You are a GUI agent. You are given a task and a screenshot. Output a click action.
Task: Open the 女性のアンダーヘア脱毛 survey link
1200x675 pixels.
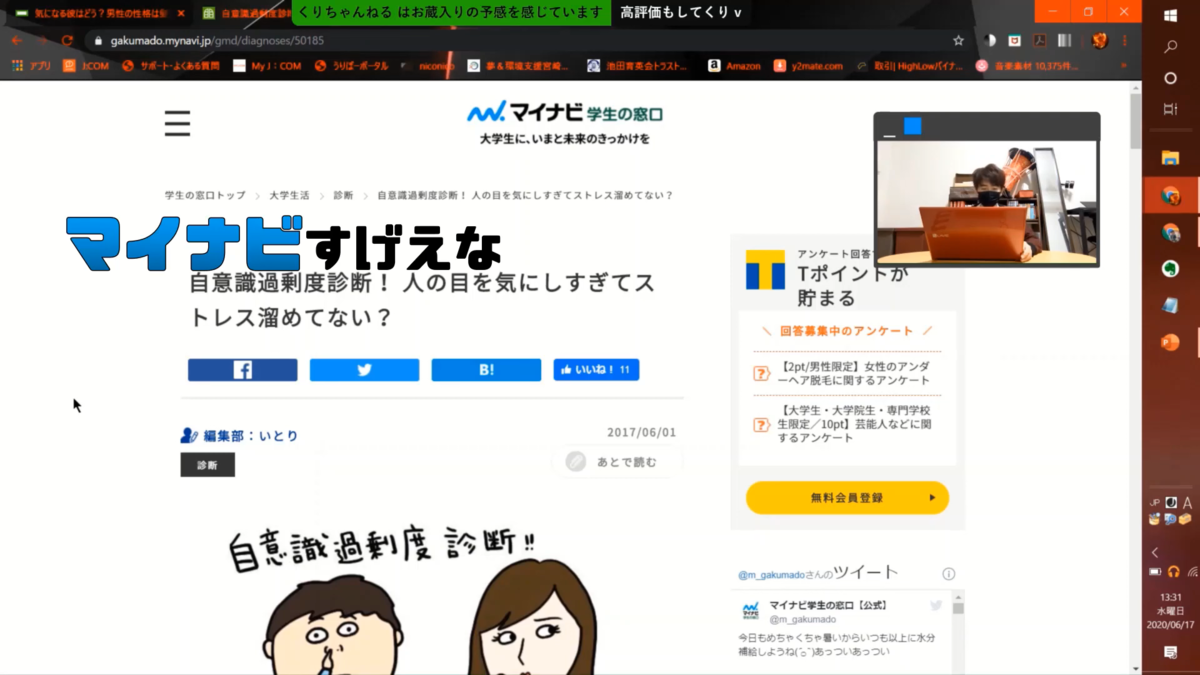[847, 373]
